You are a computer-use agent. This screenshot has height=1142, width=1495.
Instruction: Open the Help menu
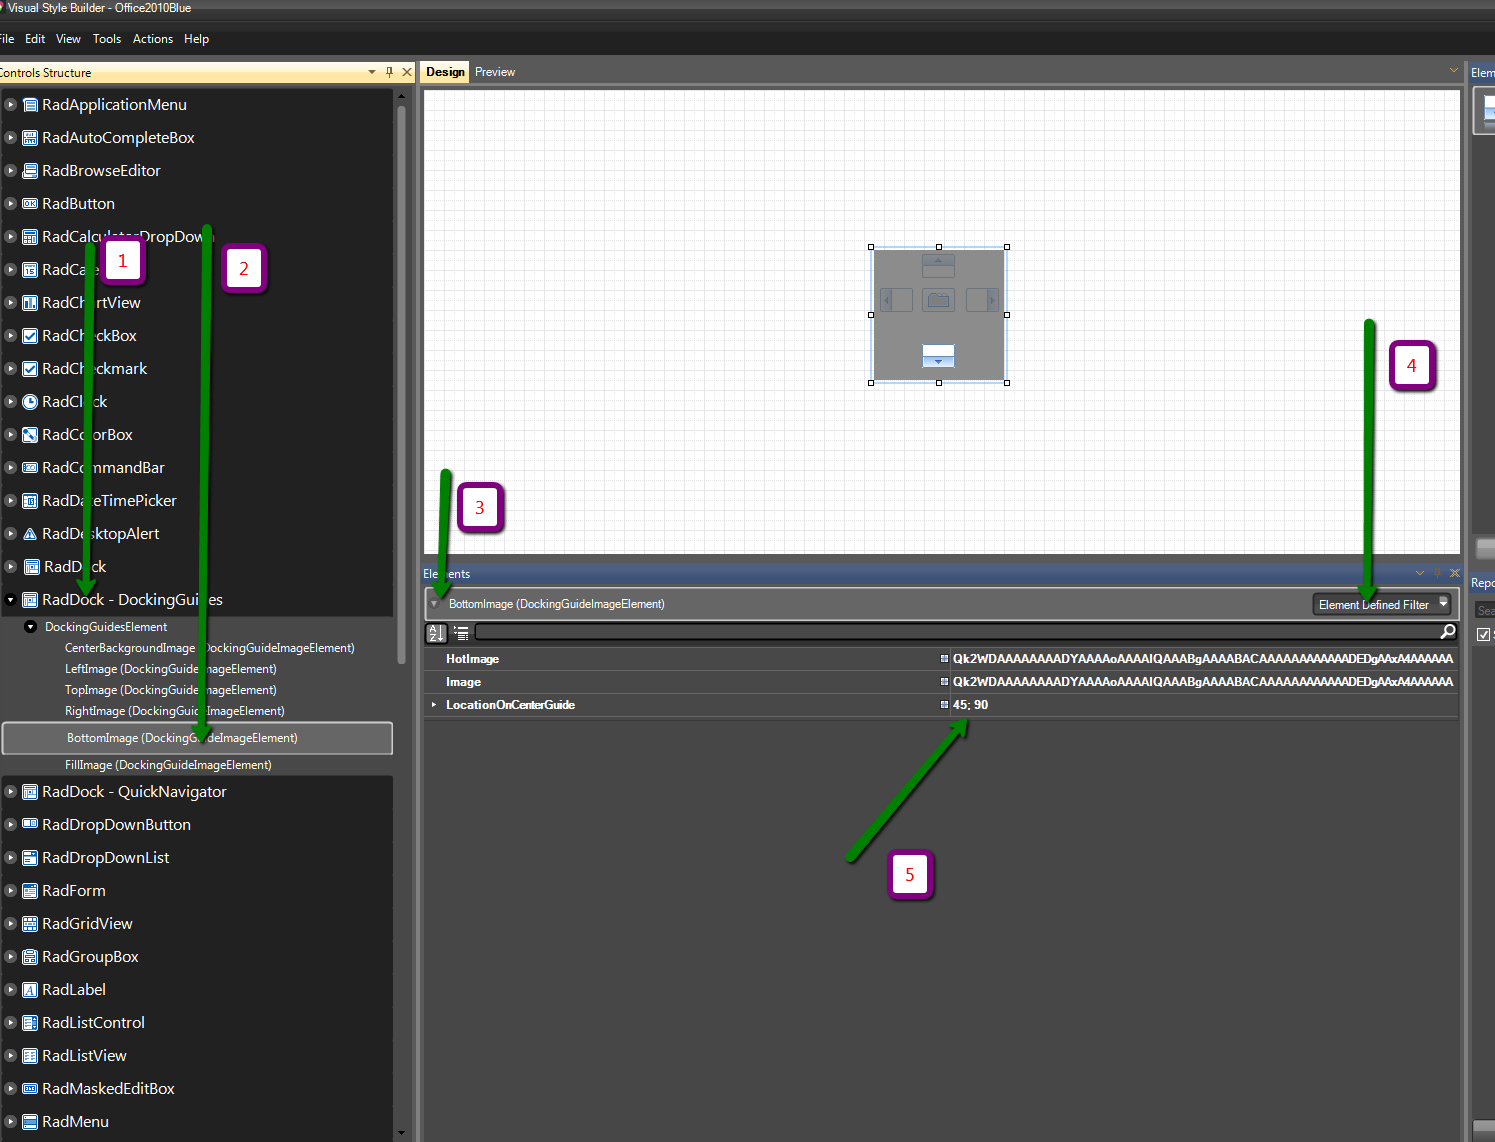point(197,39)
